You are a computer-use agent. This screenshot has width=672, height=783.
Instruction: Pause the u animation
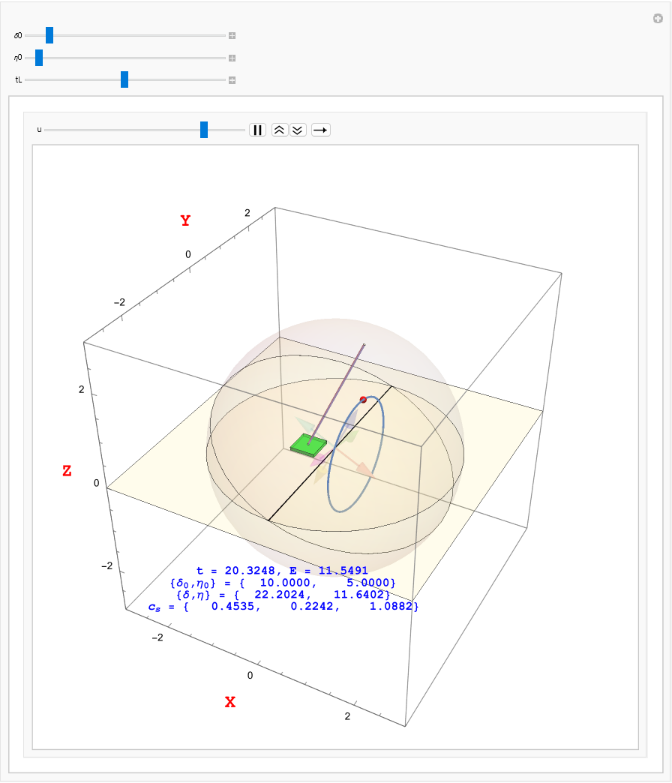coord(257,130)
